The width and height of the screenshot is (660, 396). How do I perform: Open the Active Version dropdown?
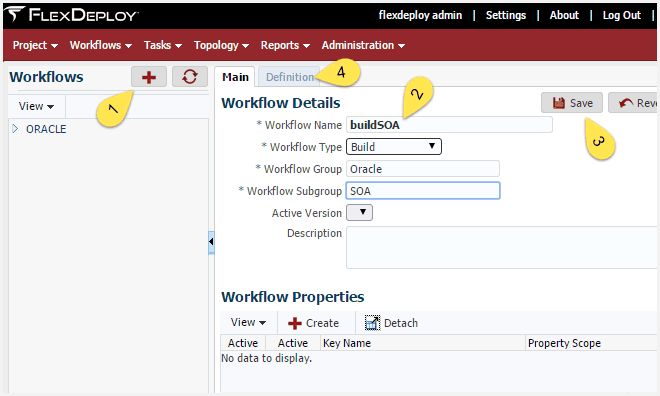[x=359, y=213]
